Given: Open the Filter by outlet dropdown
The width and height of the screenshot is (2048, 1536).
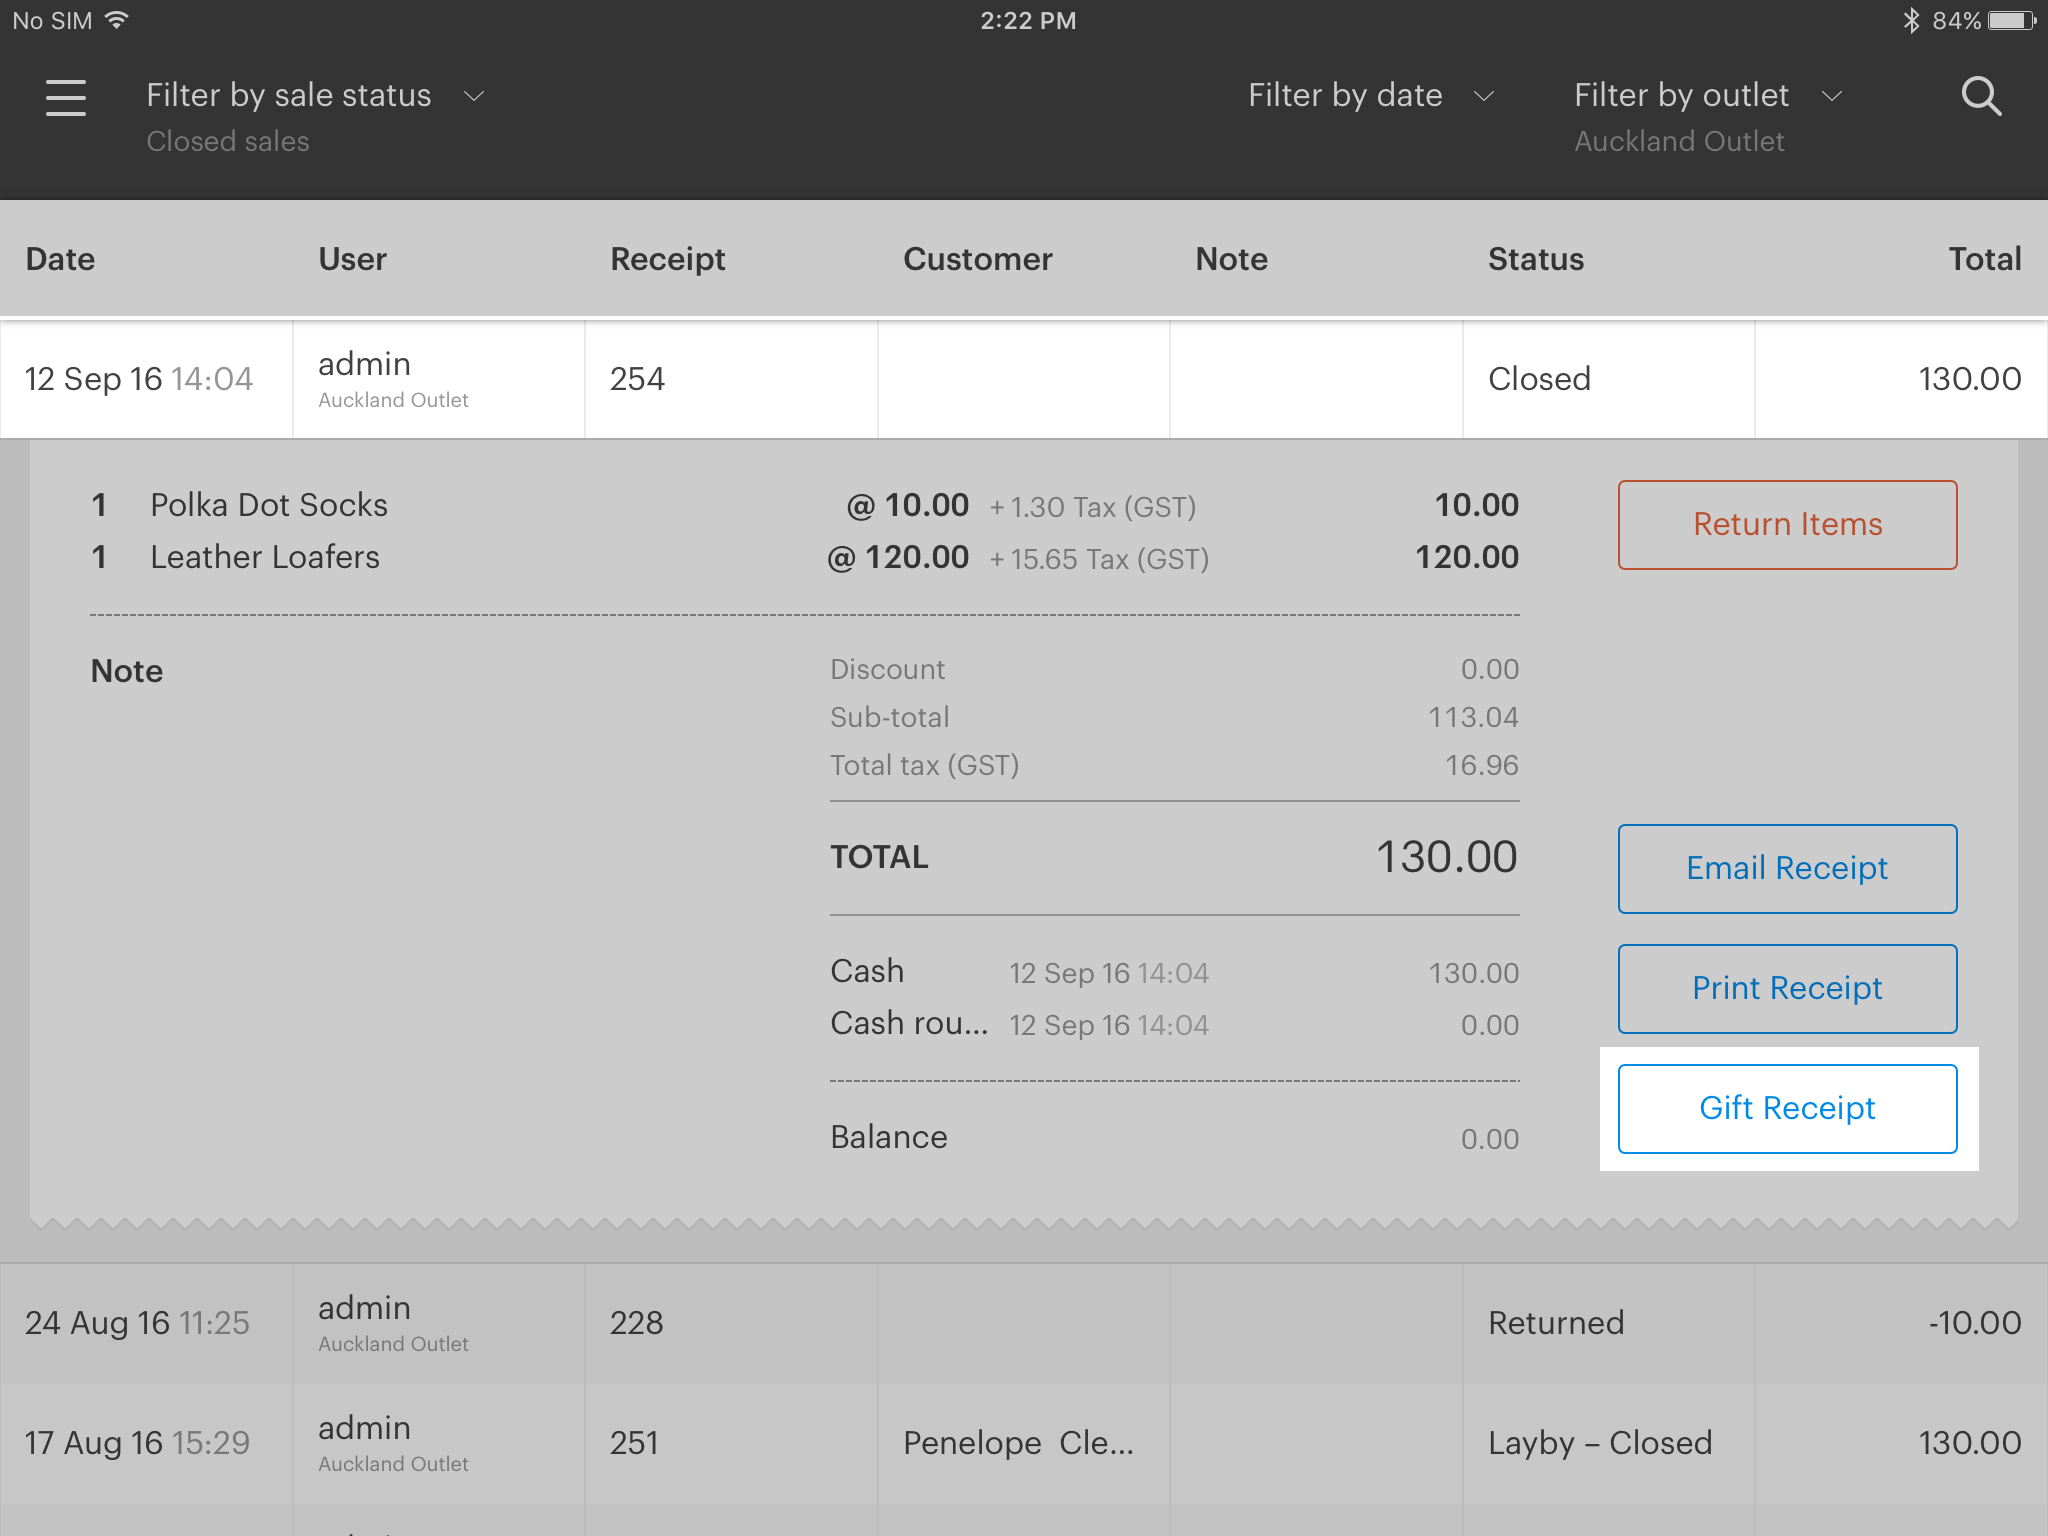Looking at the screenshot, I should (x=1707, y=96).
